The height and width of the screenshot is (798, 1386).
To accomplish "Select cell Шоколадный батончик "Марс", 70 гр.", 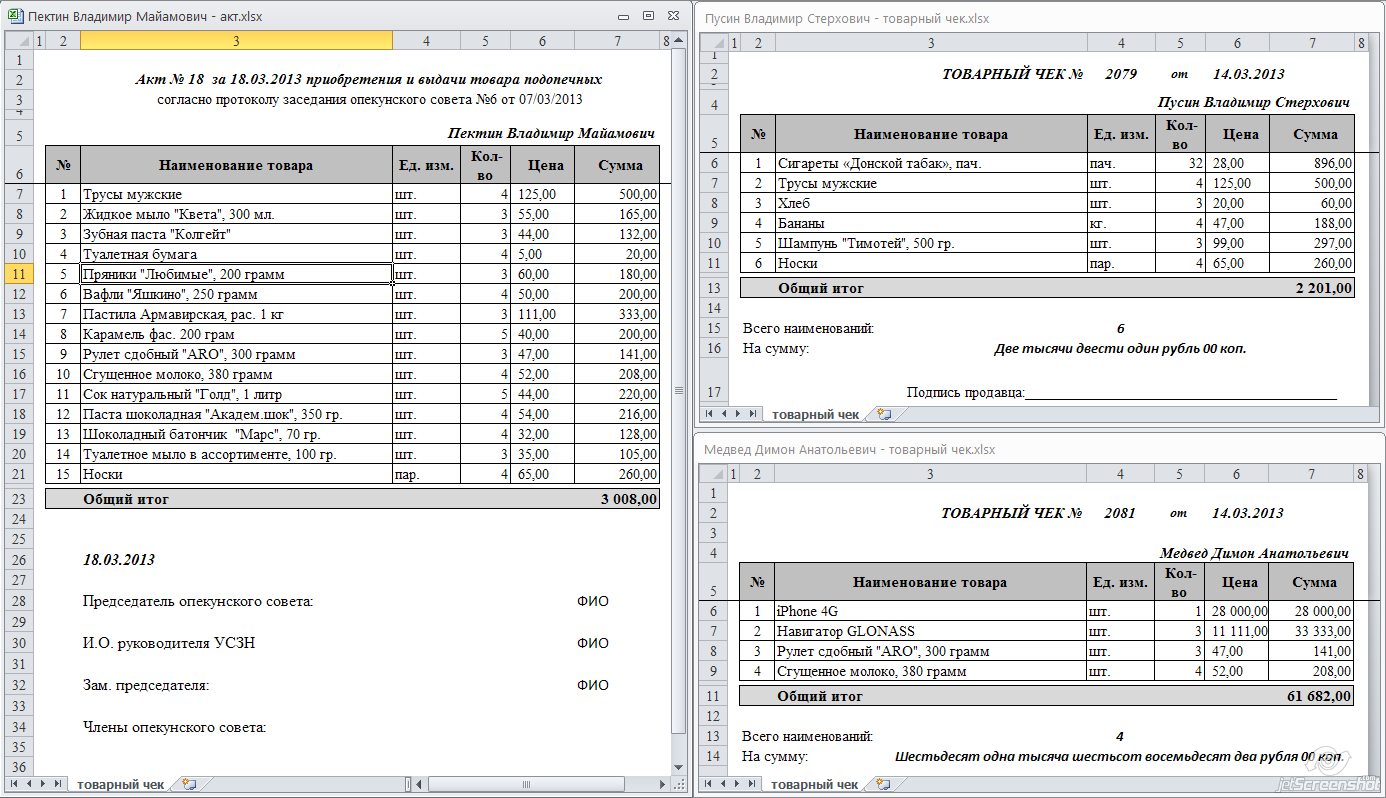I will click(x=236, y=434).
